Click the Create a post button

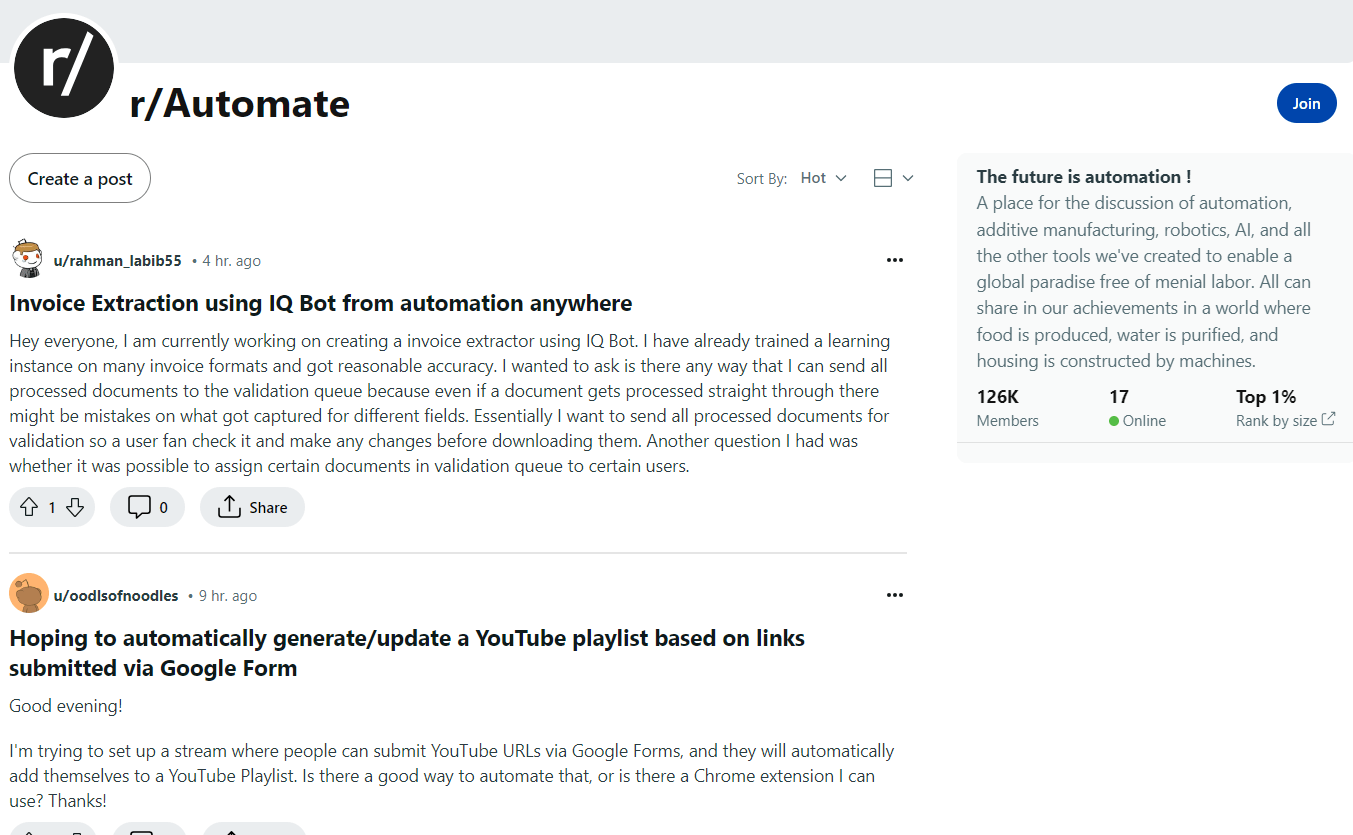point(80,178)
